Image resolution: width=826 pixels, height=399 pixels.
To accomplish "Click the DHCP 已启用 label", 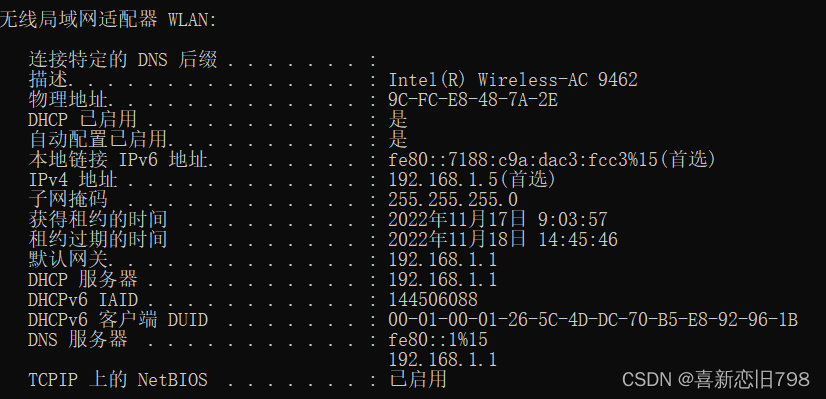I will 82,120.
